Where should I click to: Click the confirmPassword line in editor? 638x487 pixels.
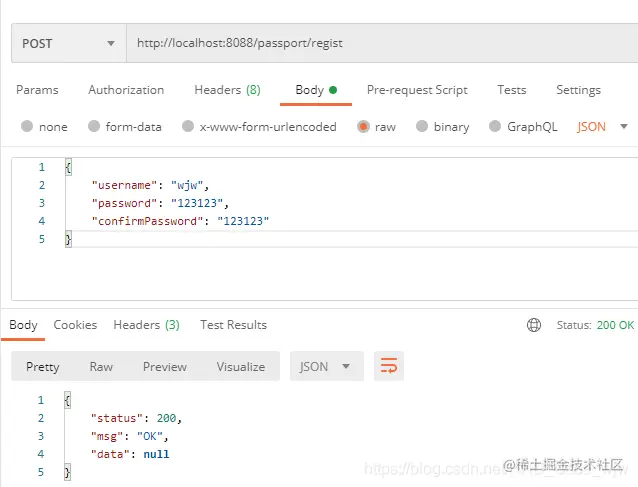tap(180, 221)
